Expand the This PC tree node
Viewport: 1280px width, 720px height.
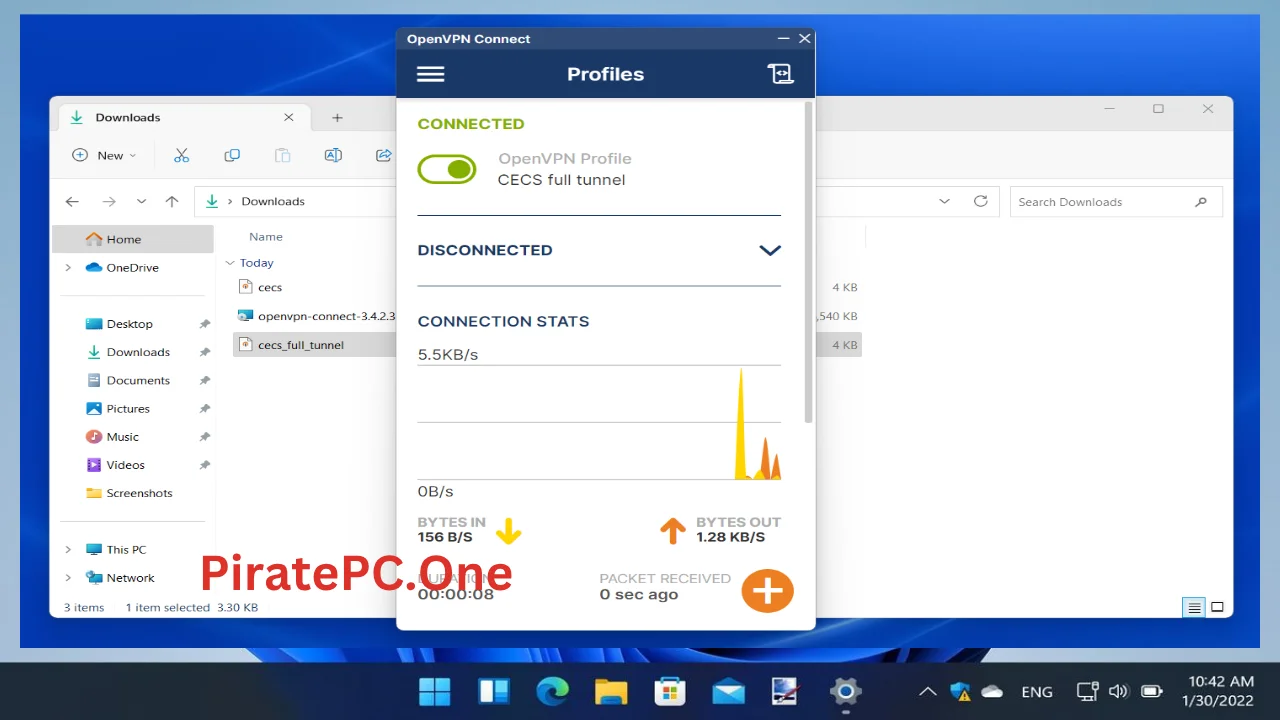(68, 549)
